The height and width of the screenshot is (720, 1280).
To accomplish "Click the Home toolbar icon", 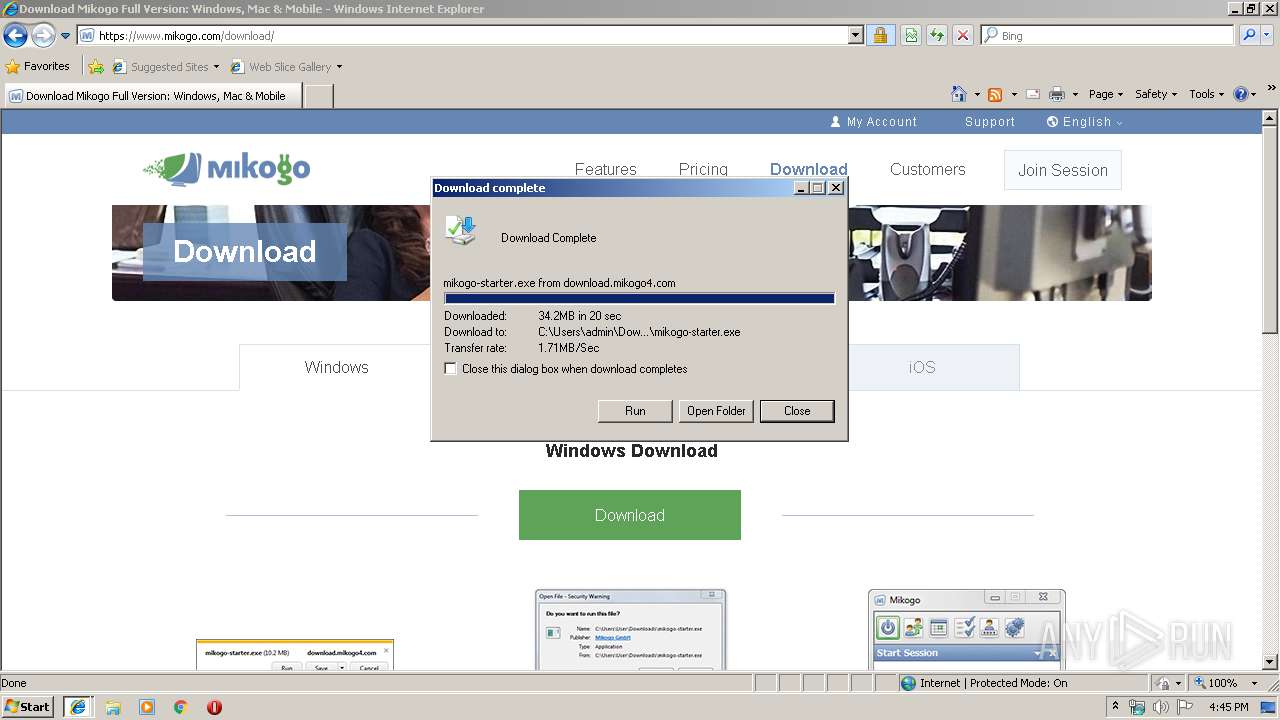I will click(x=959, y=94).
